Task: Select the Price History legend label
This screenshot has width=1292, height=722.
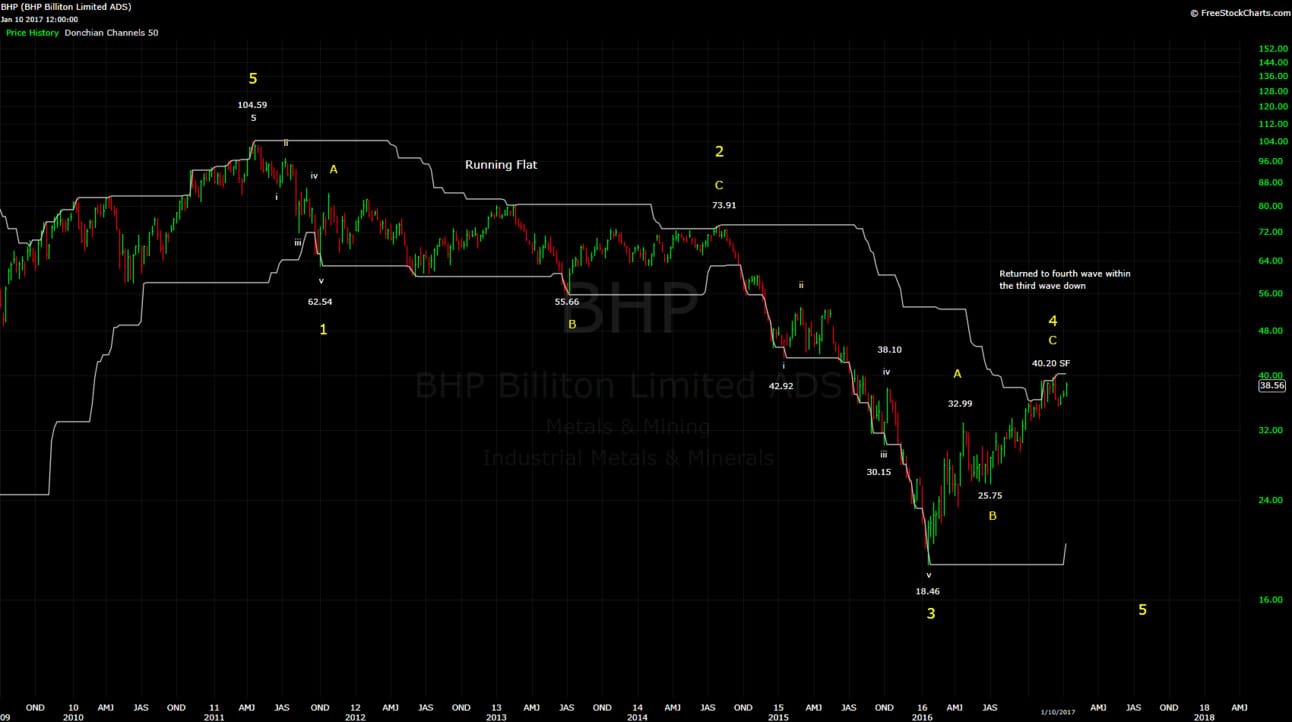Action: point(32,33)
